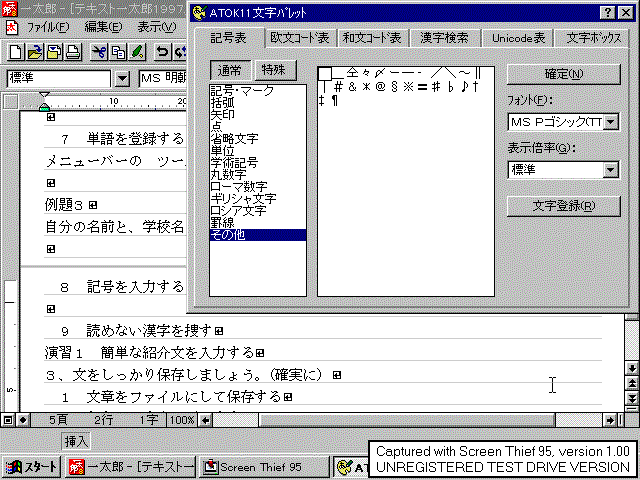Click the Copy icon in Ichitaro toolbar
Image resolution: width=640 pixels, height=480 pixels.
point(118,52)
